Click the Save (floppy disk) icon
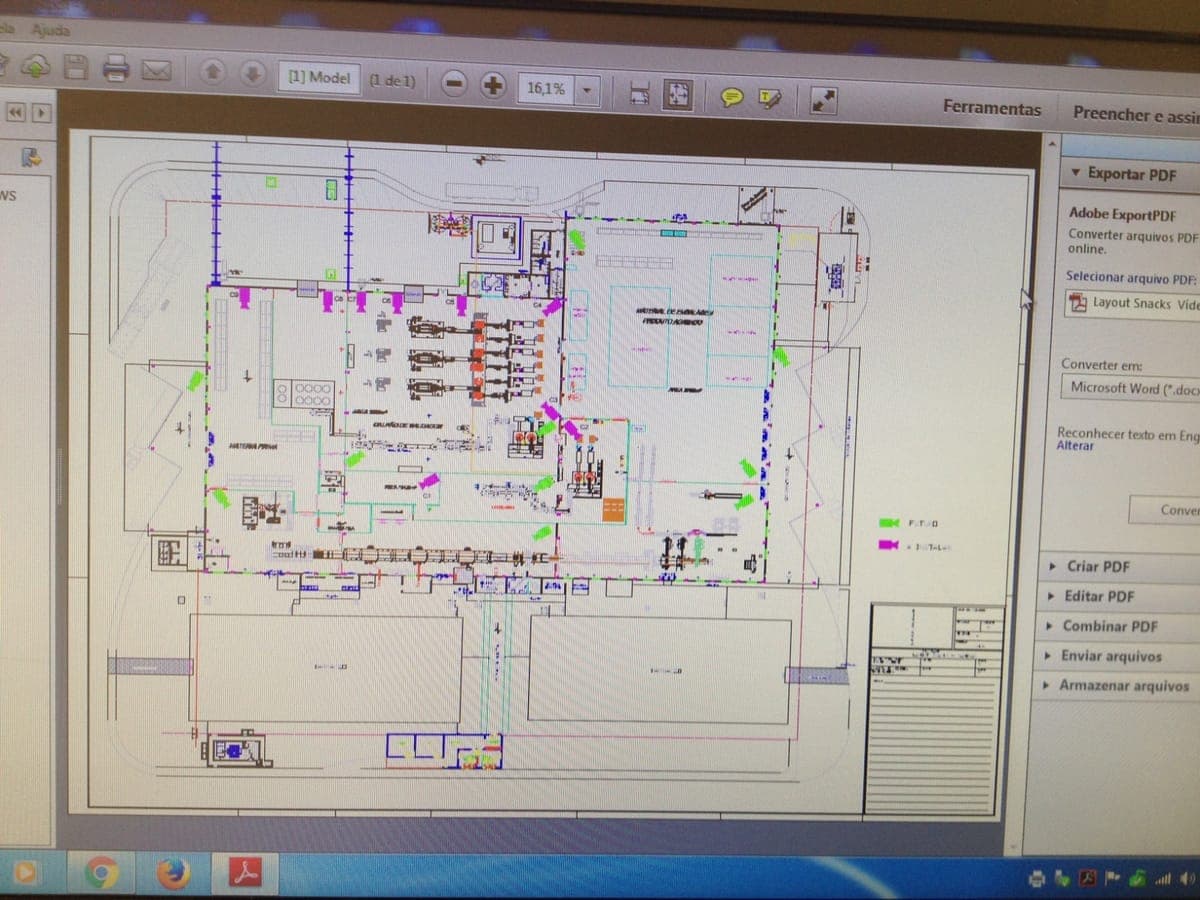Image resolution: width=1200 pixels, height=900 pixels. tap(78, 66)
